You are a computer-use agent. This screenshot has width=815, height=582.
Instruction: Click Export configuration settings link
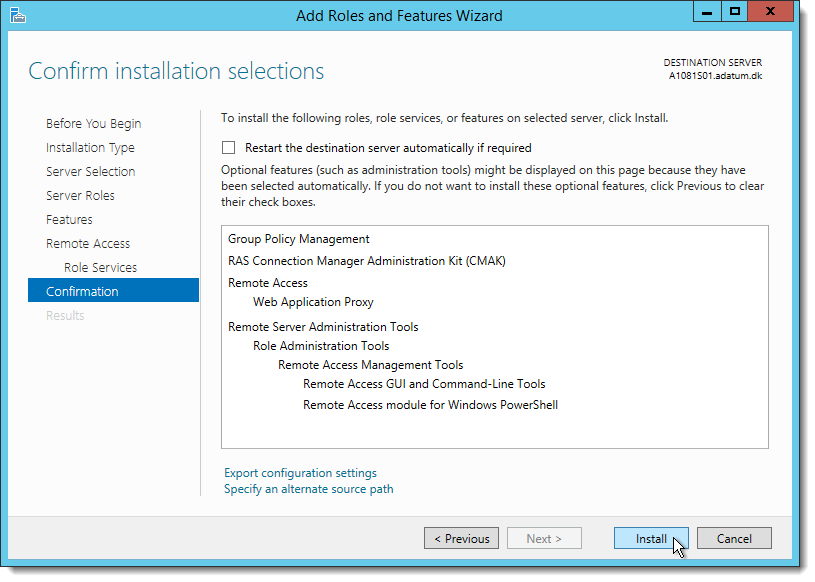(300, 473)
